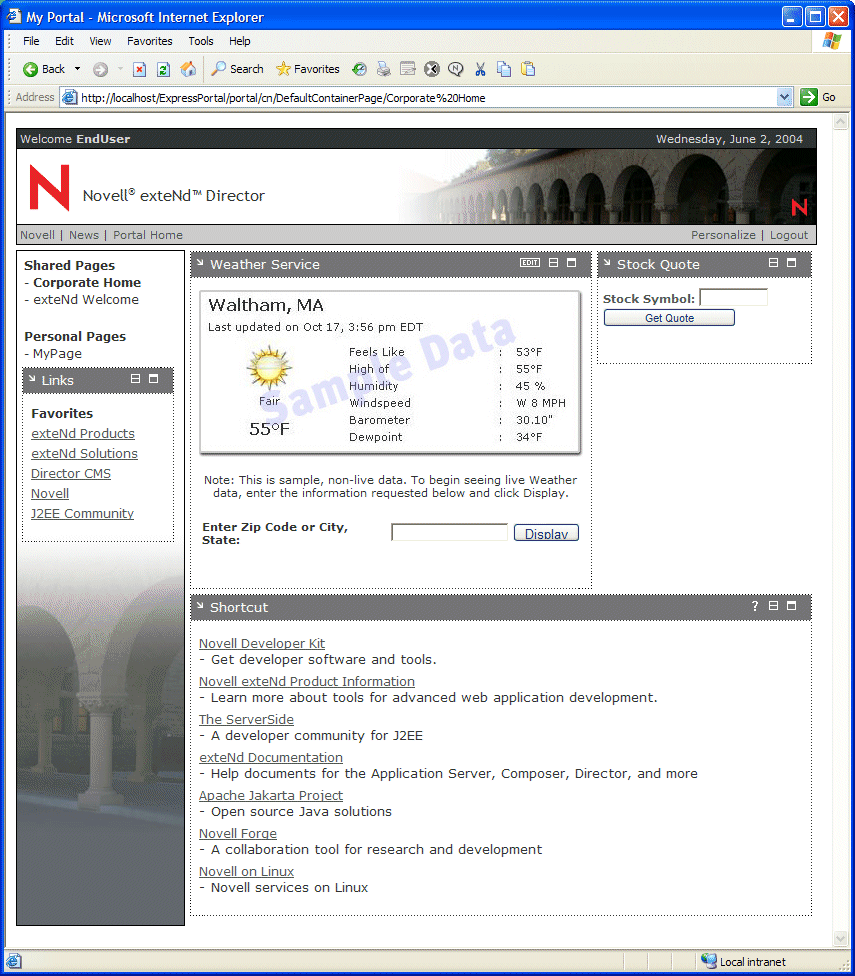Open the Tools menu
The image size is (855, 976).
click(x=200, y=41)
